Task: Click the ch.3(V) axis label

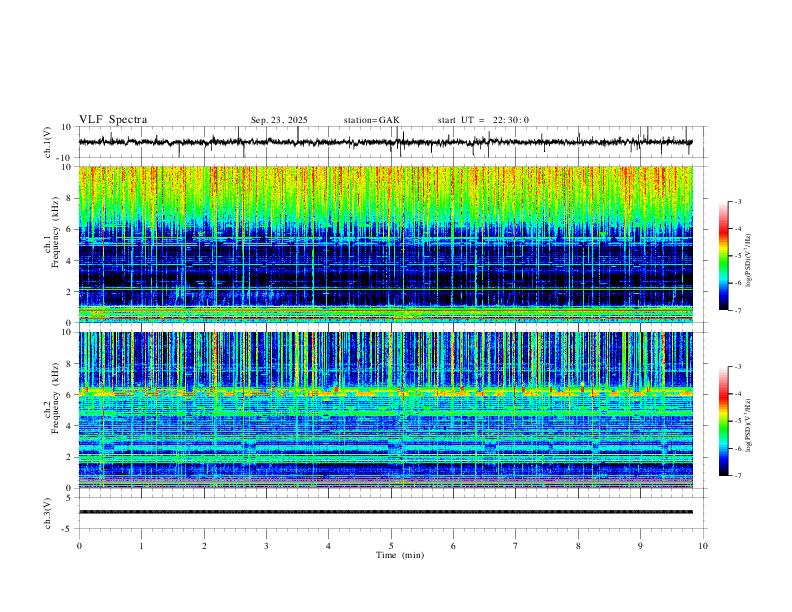Action: [x=48, y=513]
